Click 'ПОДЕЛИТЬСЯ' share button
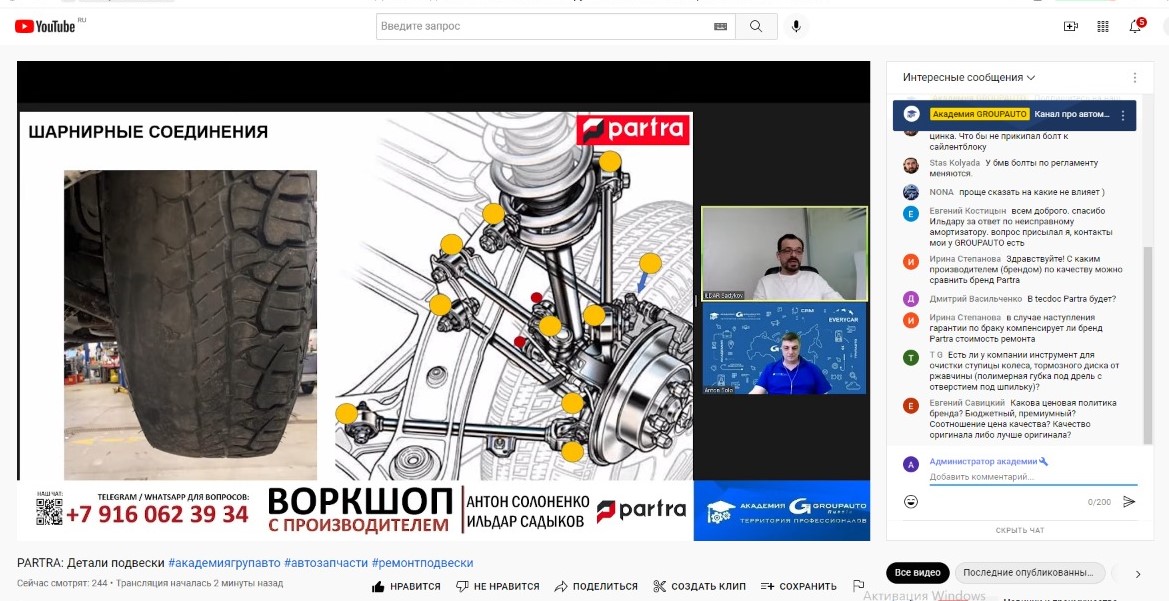This screenshot has height=601, width=1169. click(x=596, y=586)
